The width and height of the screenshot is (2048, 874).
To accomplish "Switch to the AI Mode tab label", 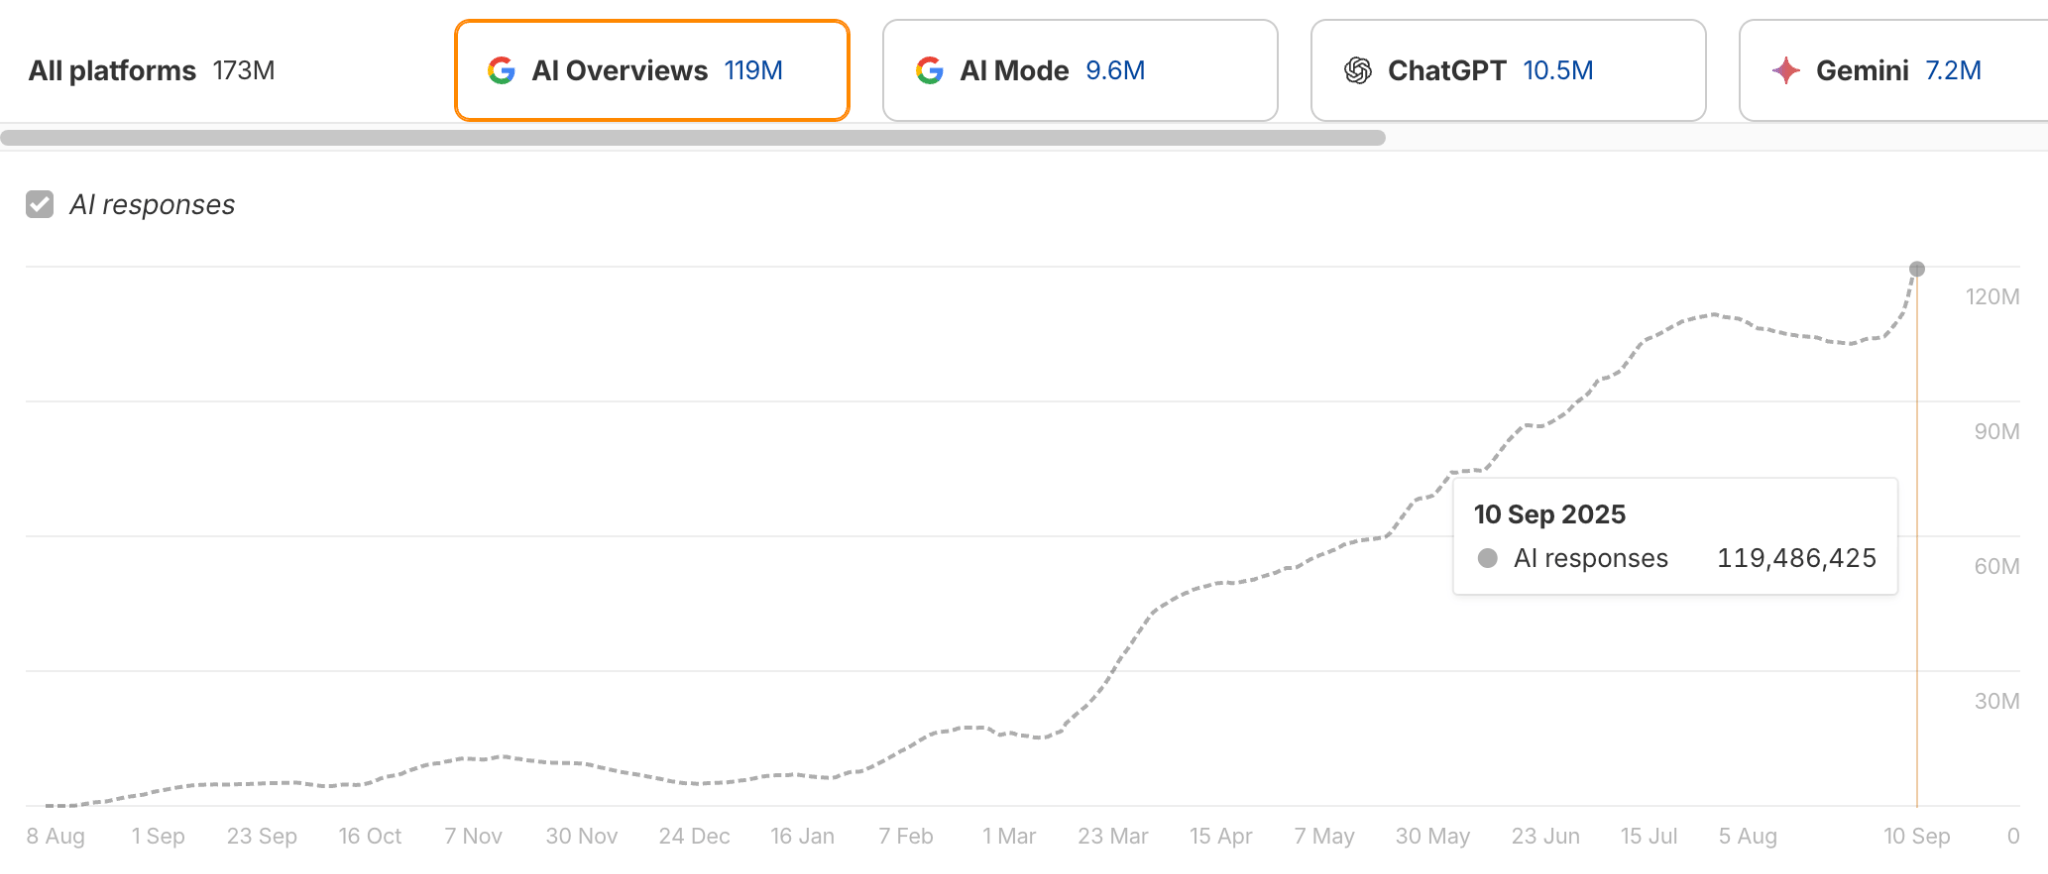I will point(1014,71).
